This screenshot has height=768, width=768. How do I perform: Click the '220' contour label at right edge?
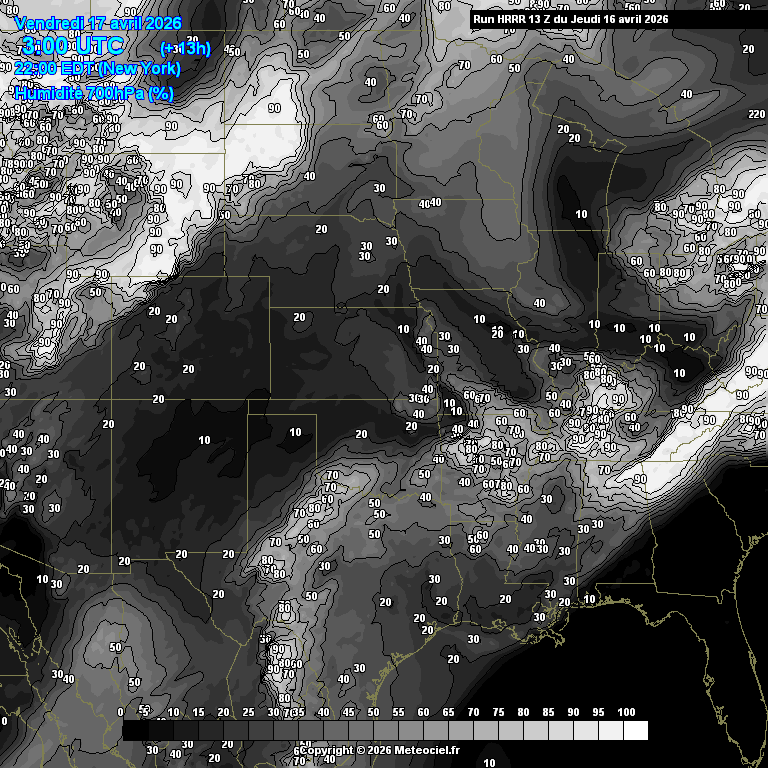(755, 114)
